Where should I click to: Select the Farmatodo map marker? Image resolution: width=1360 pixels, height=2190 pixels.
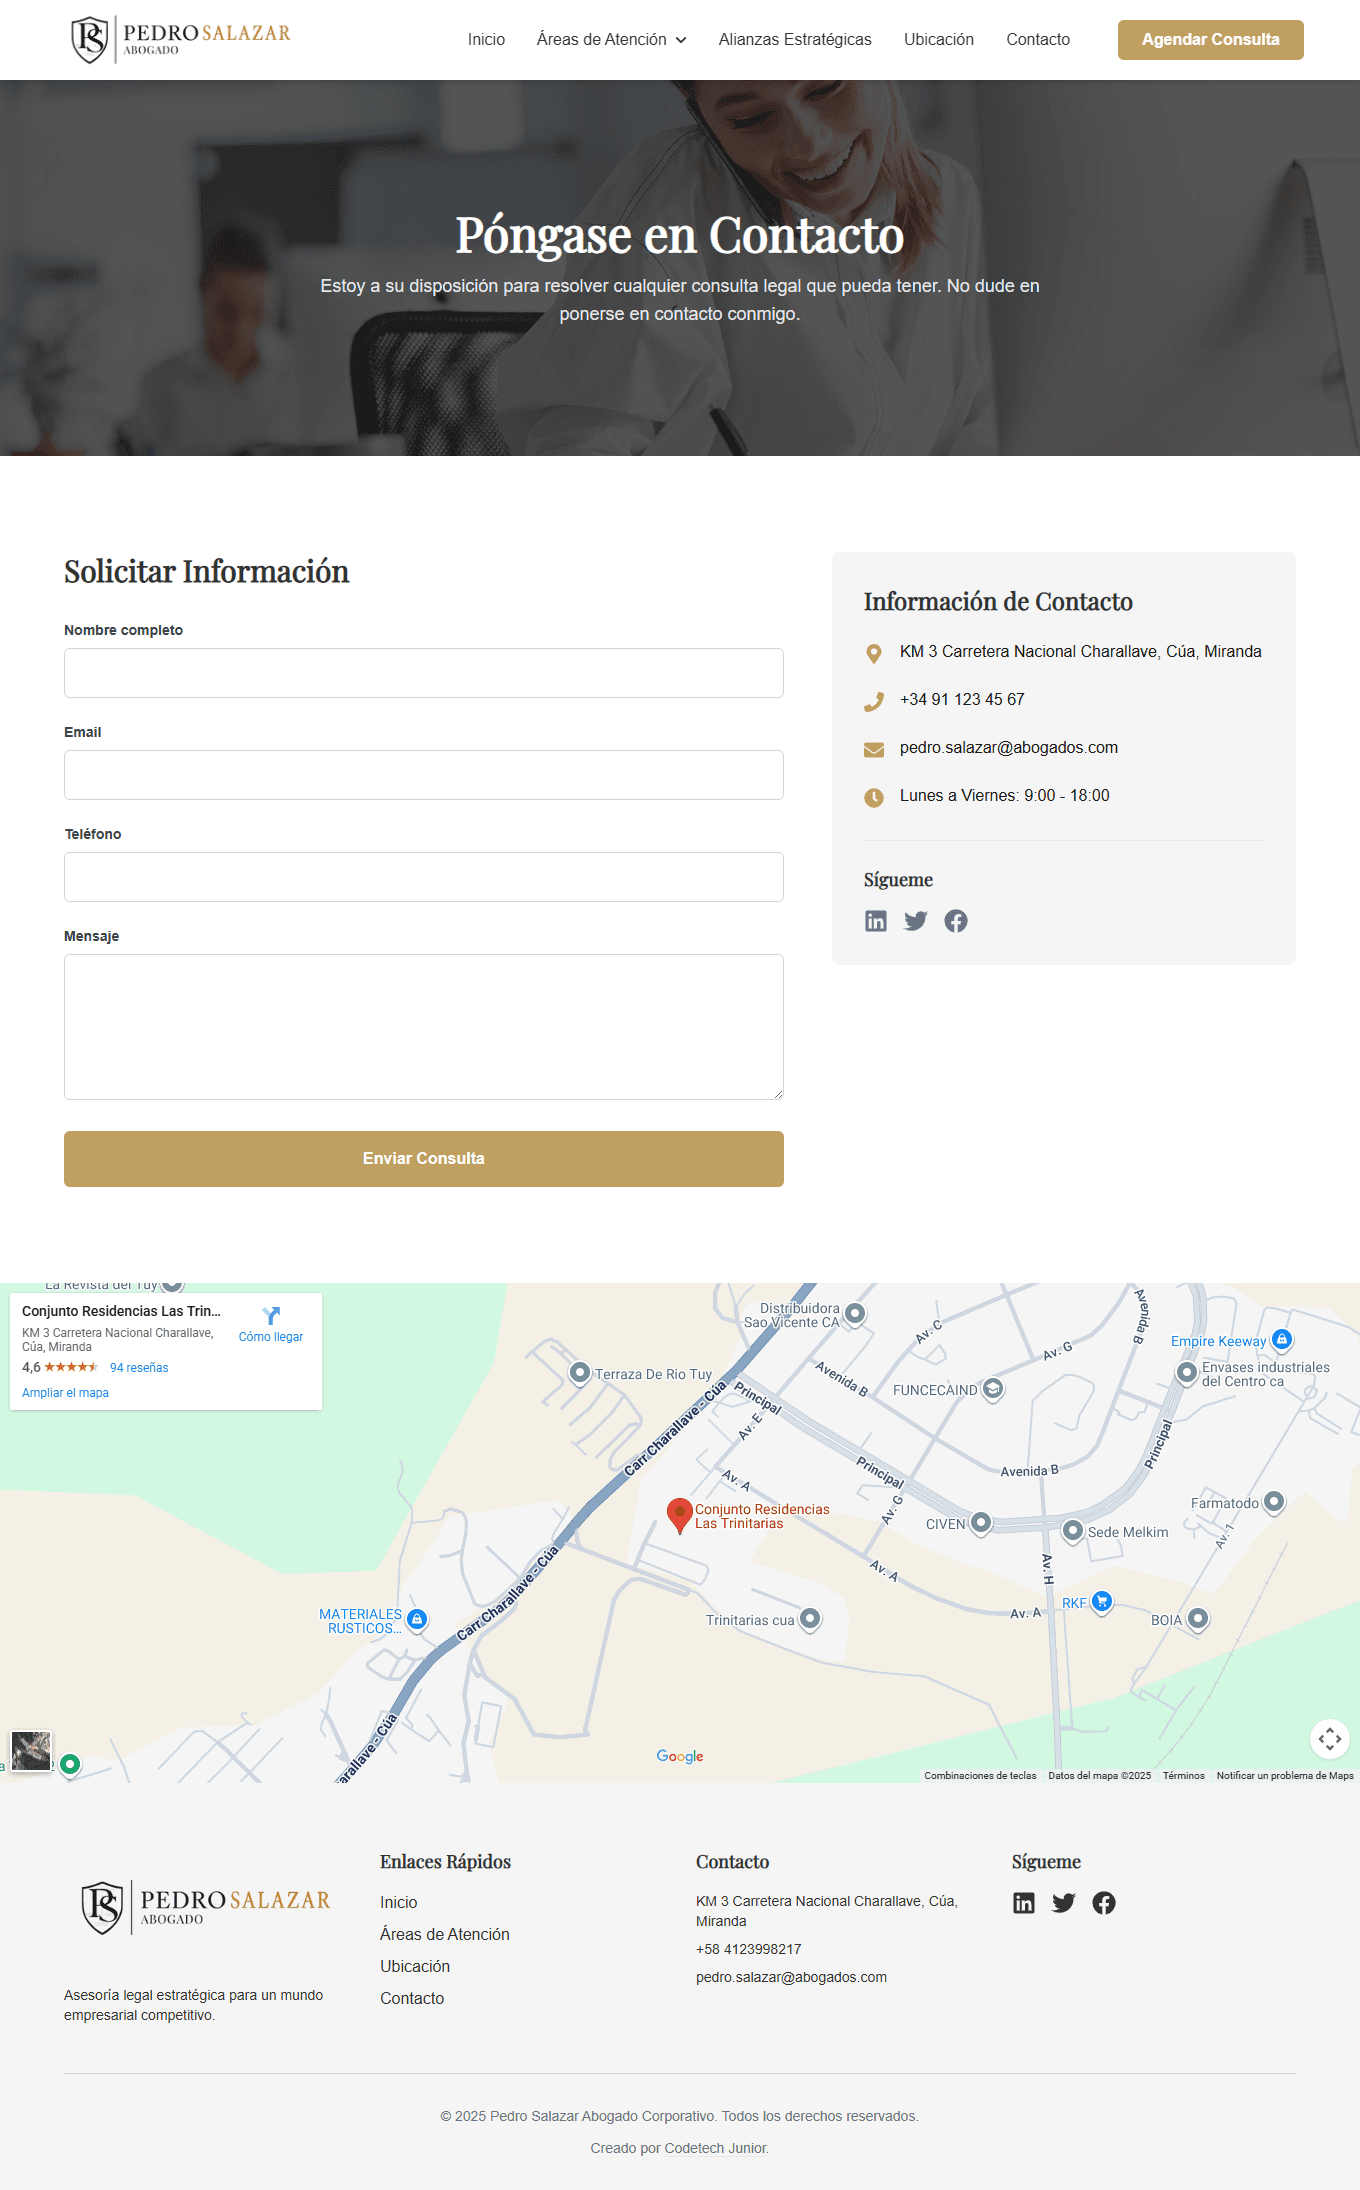[1274, 1502]
